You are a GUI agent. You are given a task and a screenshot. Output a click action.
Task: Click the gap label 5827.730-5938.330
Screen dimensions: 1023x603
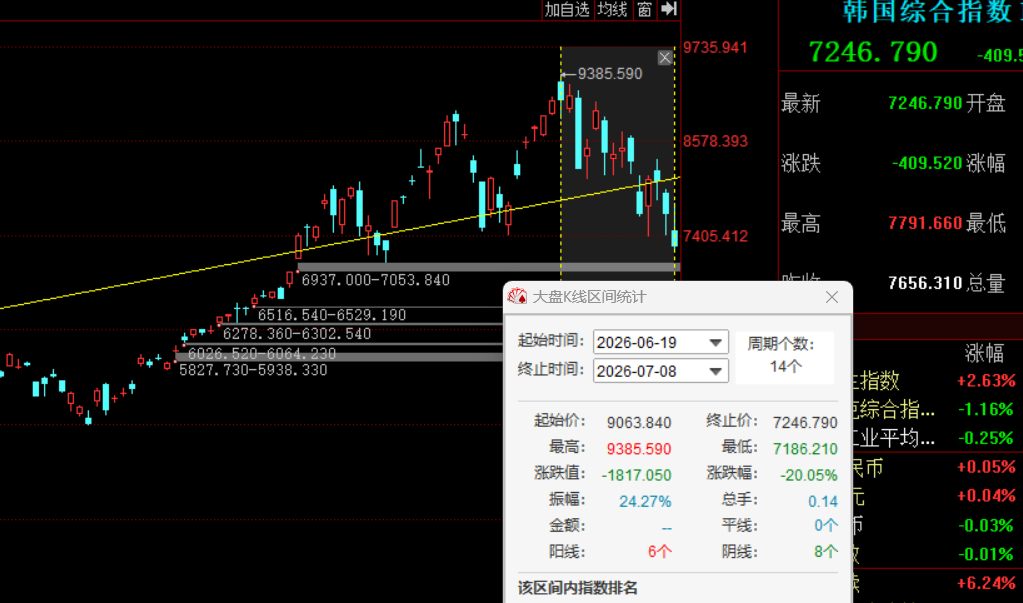pos(253,370)
